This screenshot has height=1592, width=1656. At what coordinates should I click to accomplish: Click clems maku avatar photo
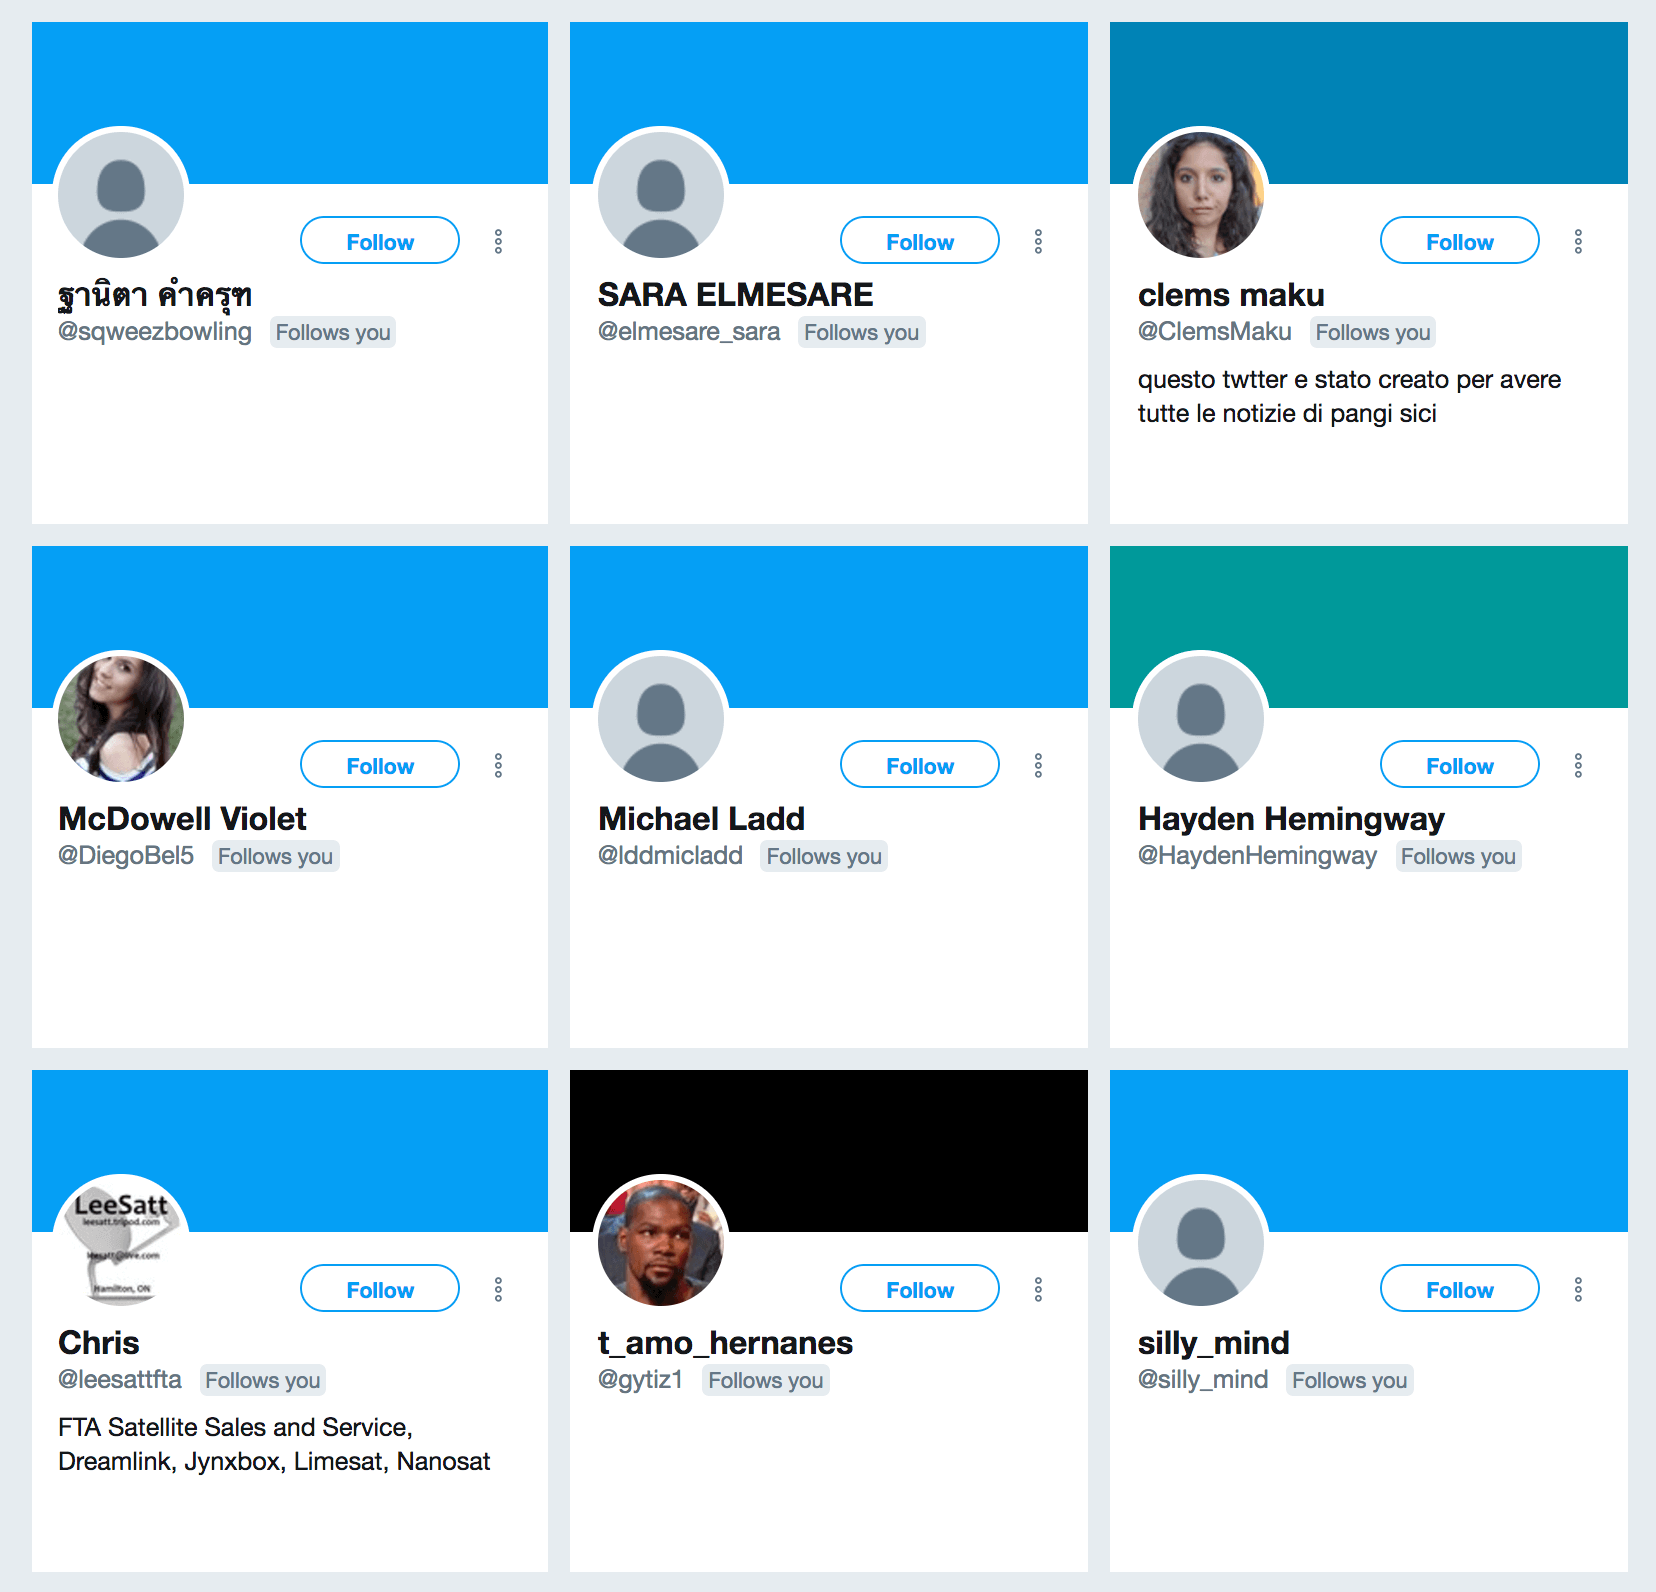[x=1201, y=194]
